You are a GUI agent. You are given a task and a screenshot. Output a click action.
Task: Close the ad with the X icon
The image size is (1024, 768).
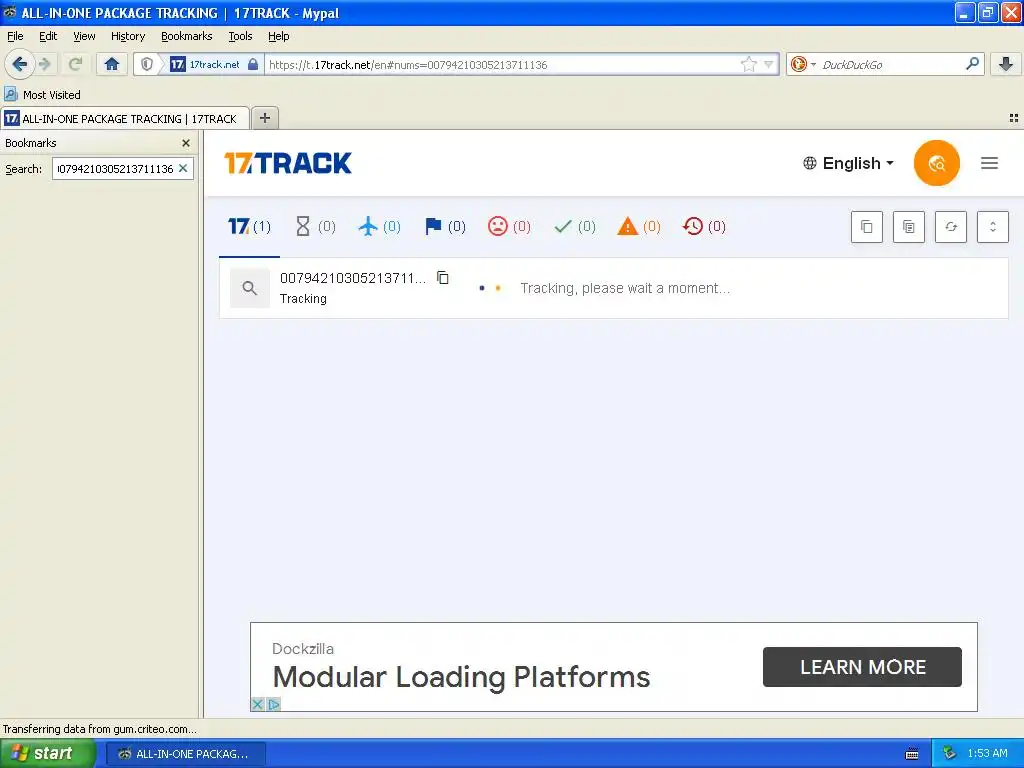pos(257,704)
